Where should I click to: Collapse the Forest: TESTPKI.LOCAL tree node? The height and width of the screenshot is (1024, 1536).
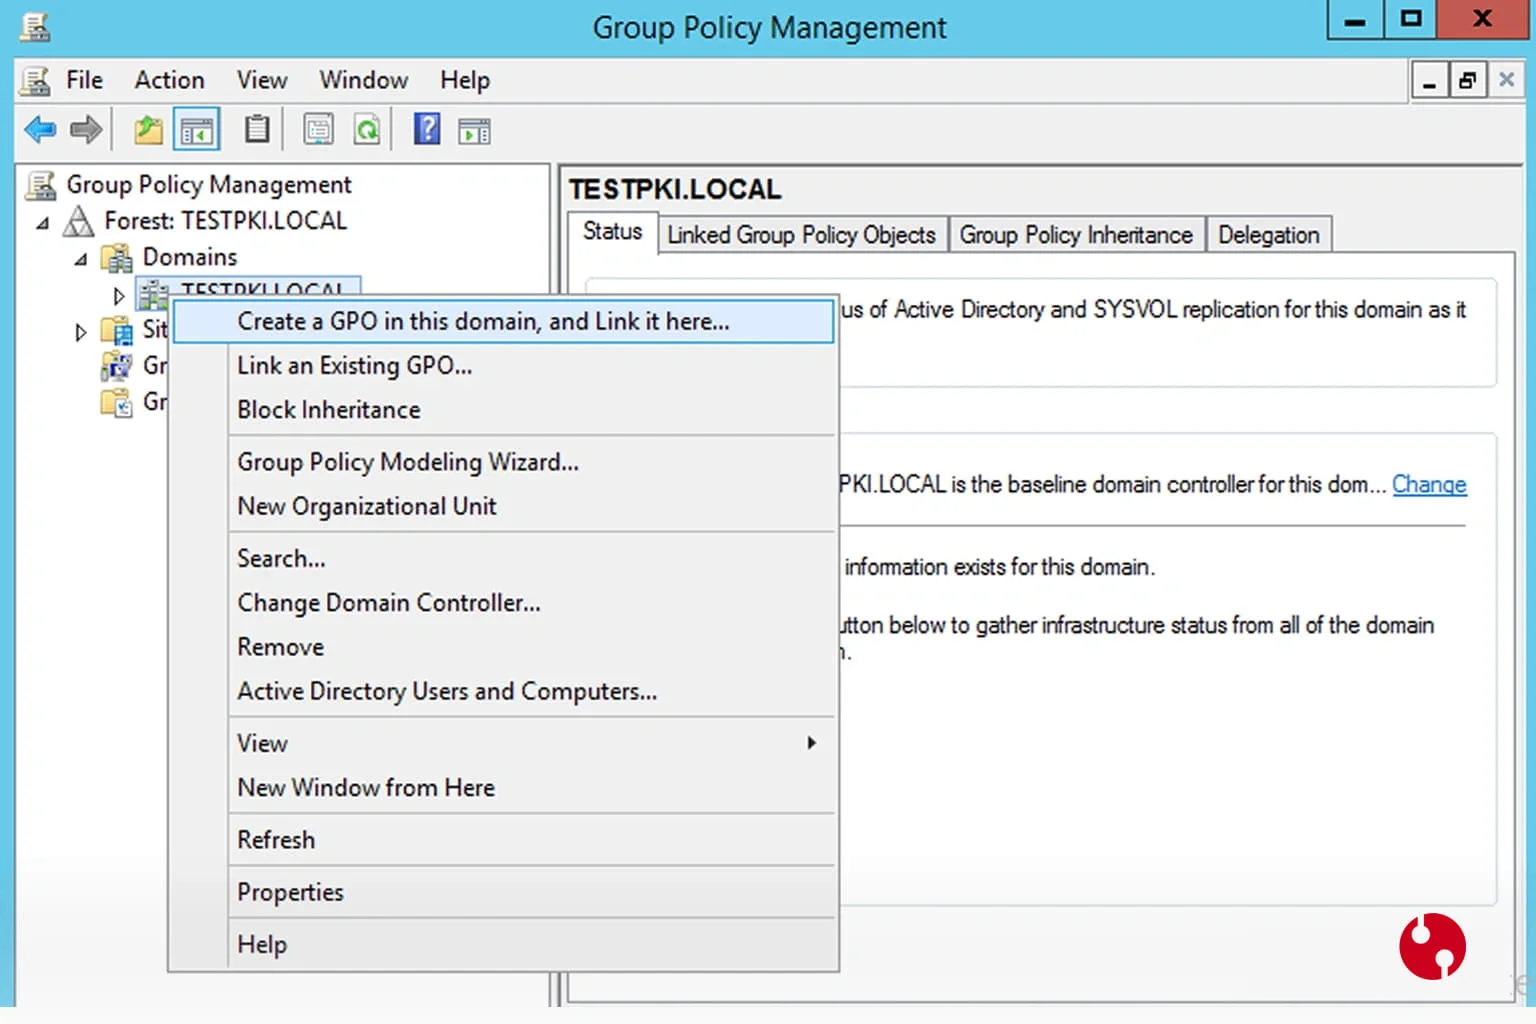42,223
